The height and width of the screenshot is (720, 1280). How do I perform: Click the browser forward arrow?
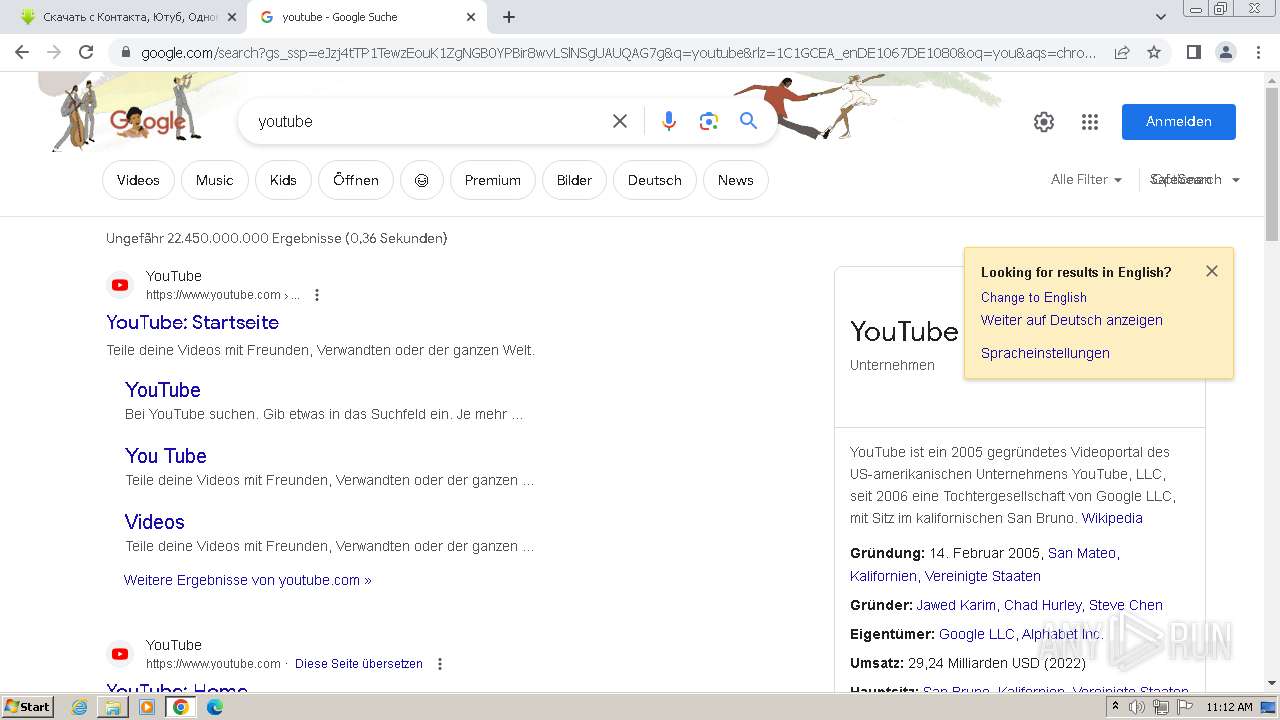click(x=54, y=52)
